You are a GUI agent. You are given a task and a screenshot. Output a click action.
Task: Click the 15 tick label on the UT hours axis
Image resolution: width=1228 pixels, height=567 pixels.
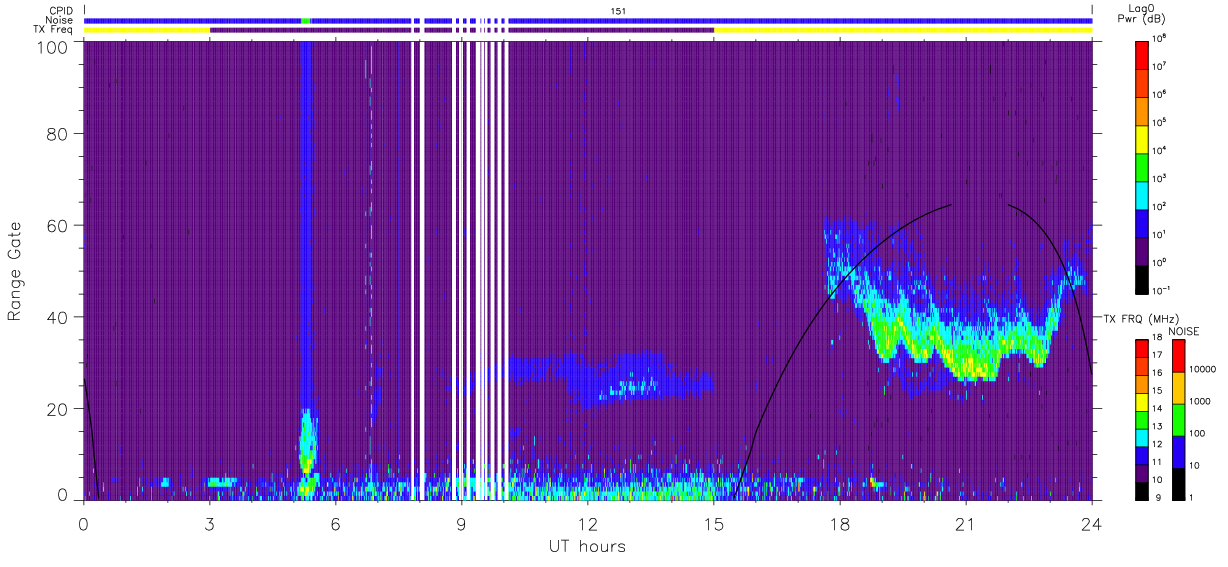pyautogui.click(x=713, y=522)
